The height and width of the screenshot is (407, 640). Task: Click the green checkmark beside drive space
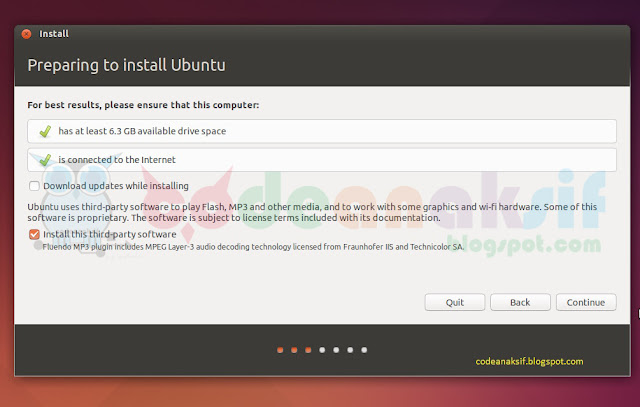click(x=45, y=131)
